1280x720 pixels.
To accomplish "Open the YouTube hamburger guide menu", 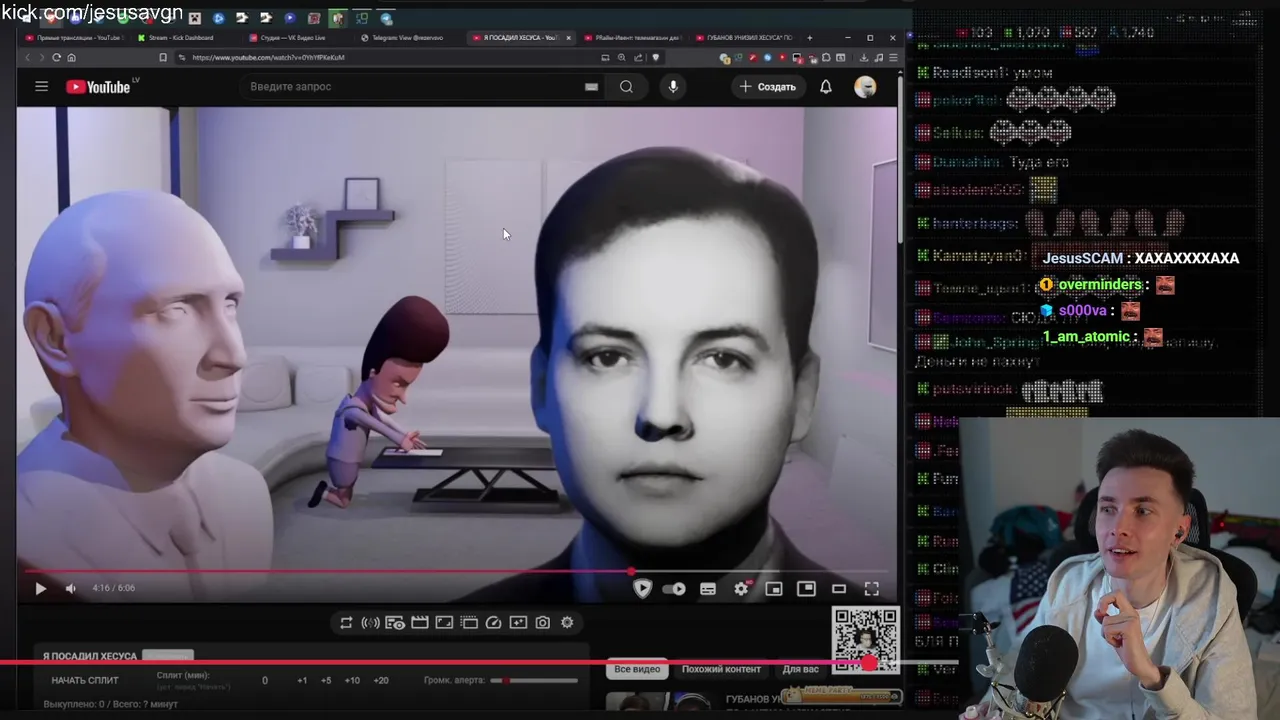I will [x=41, y=86].
